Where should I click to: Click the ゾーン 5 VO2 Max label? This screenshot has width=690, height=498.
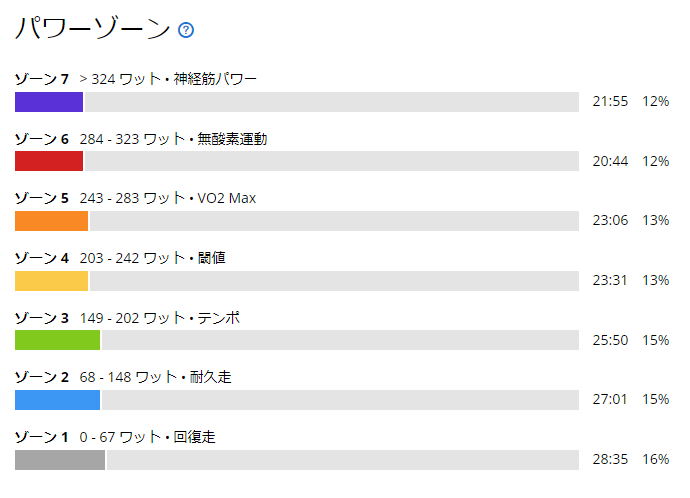click(x=135, y=198)
